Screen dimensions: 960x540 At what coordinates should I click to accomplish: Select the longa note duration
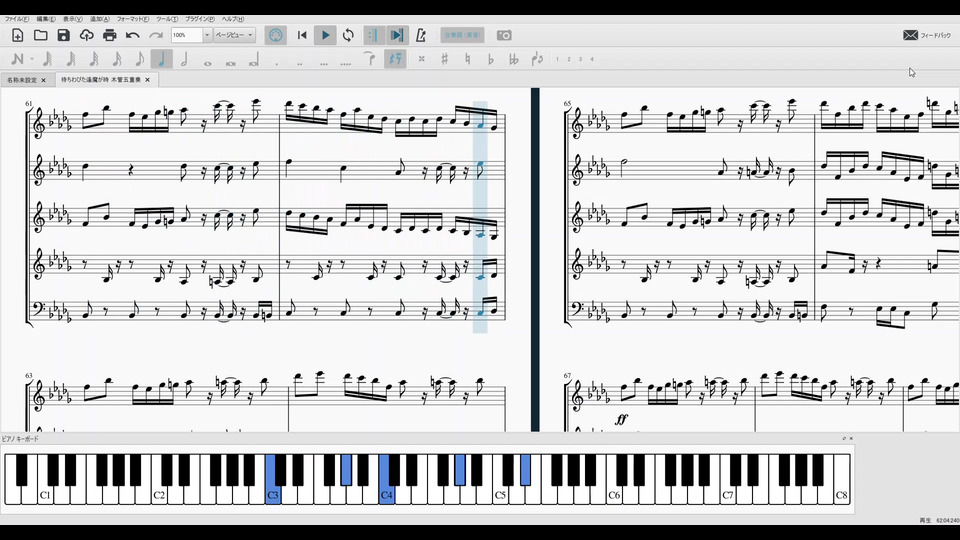click(x=253, y=60)
